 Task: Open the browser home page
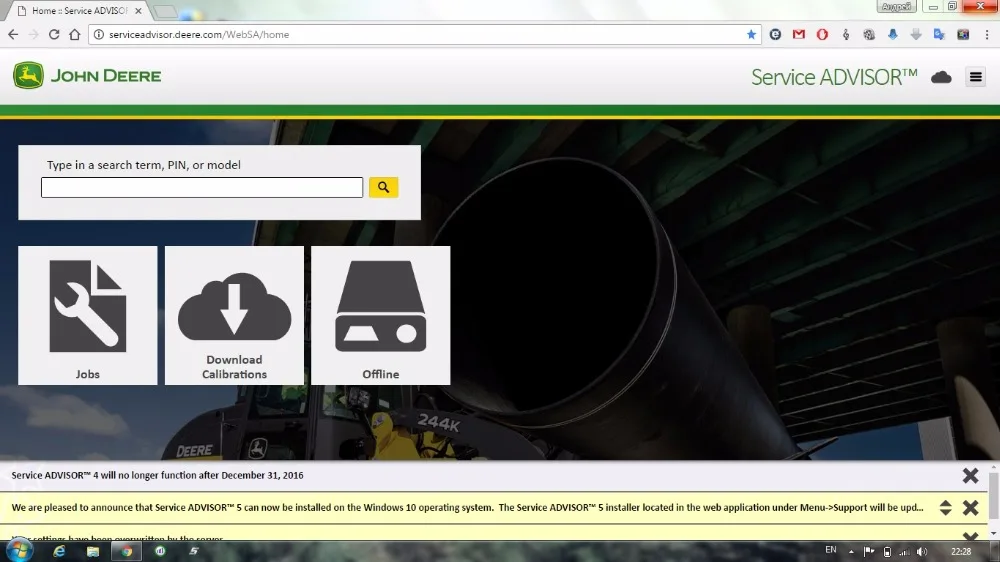75,34
